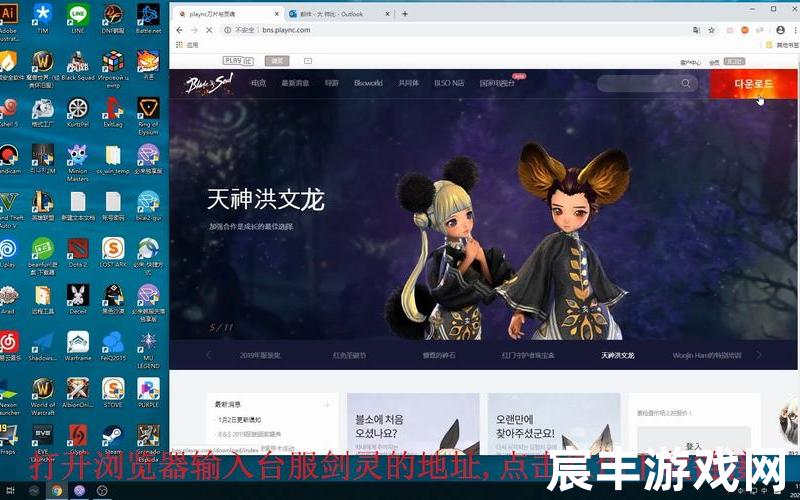Select the Rubik's cube desktop icon
This screenshot has width=800, height=500.
[x=113, y=65]
